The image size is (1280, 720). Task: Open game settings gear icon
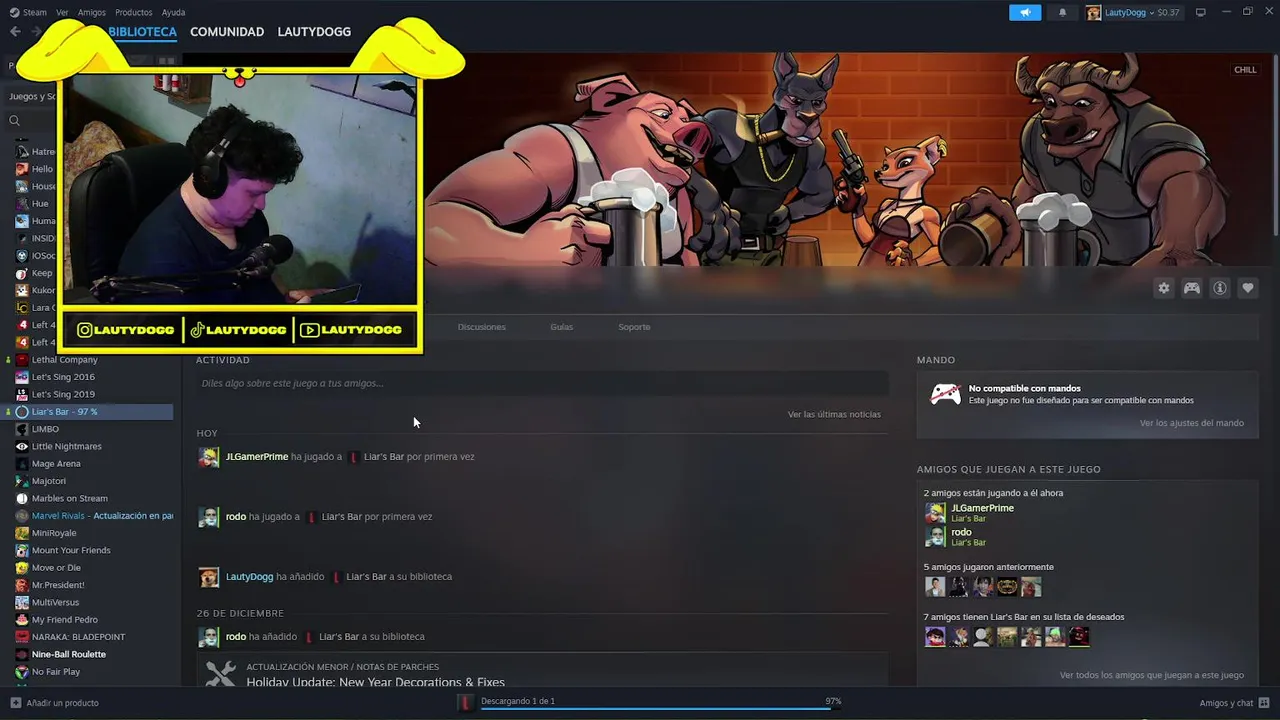(x=1163, y=288)
